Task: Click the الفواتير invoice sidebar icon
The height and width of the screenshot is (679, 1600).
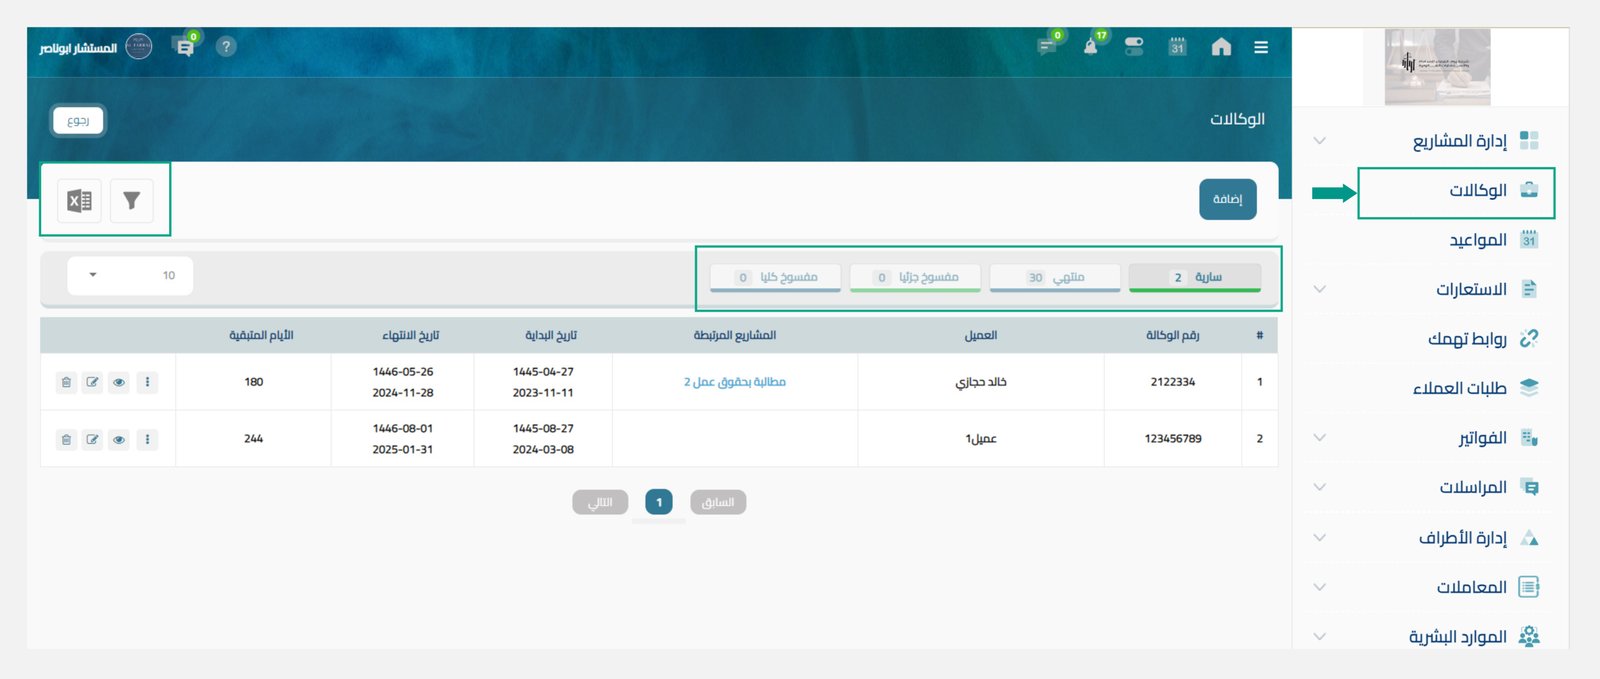Action: pyautogui.click(x=1529, y=437)
